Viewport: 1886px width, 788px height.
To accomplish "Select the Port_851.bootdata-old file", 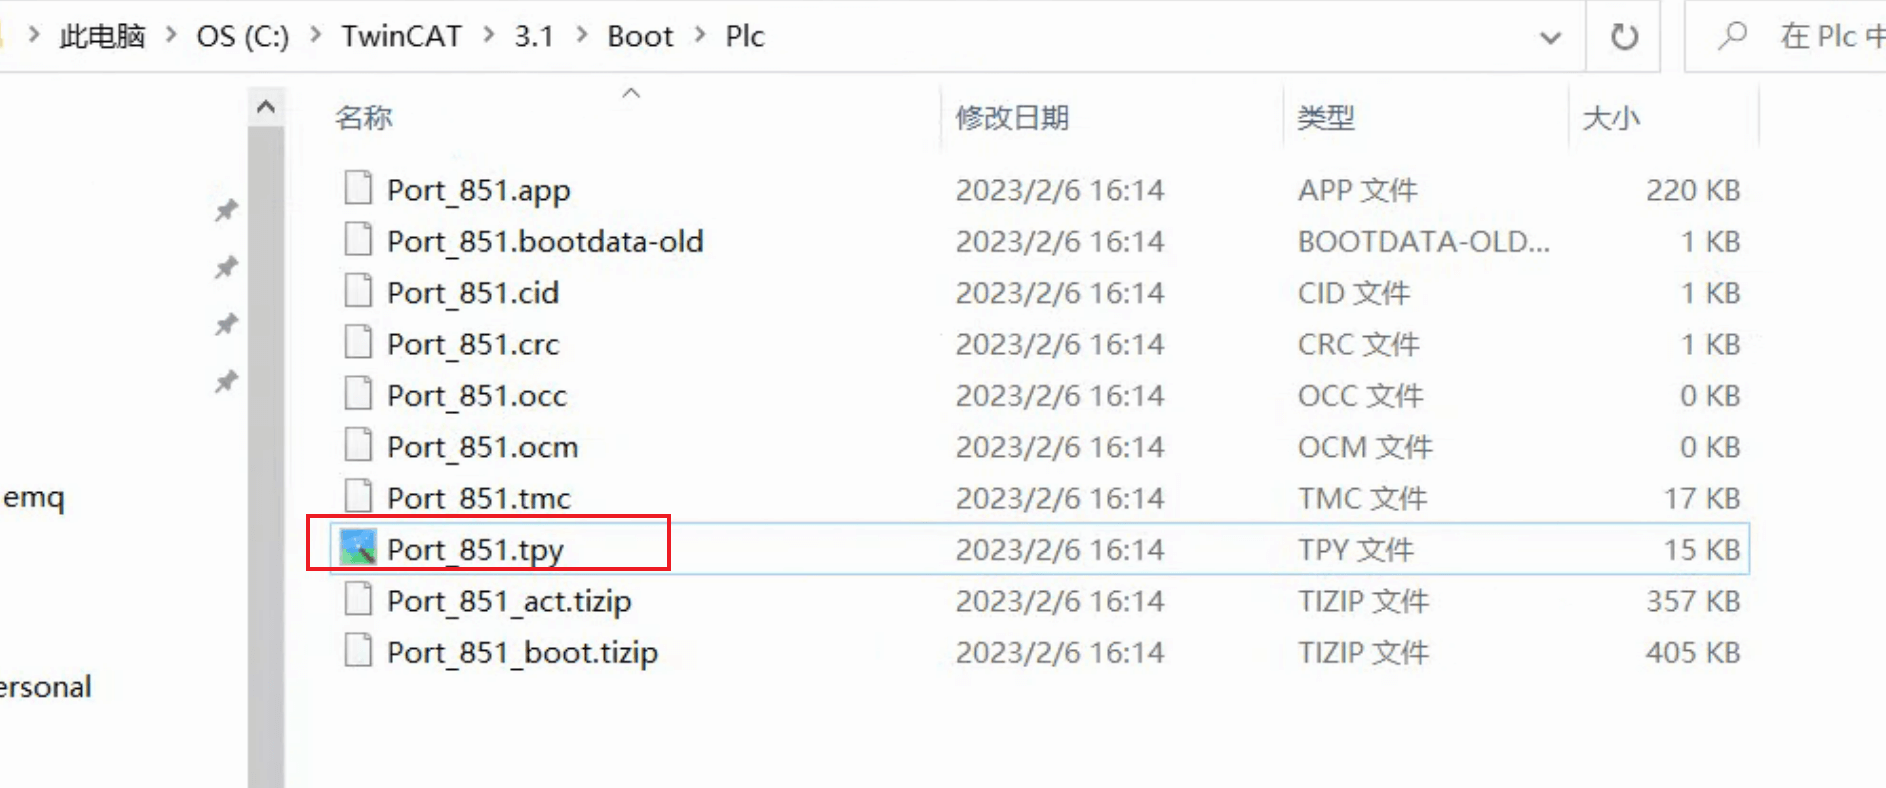I will 545,241.
